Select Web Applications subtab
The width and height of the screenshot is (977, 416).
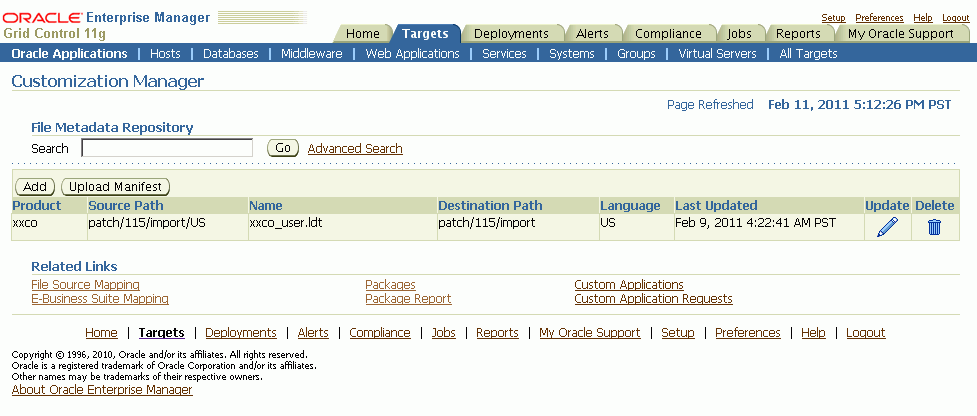[412, 54]
